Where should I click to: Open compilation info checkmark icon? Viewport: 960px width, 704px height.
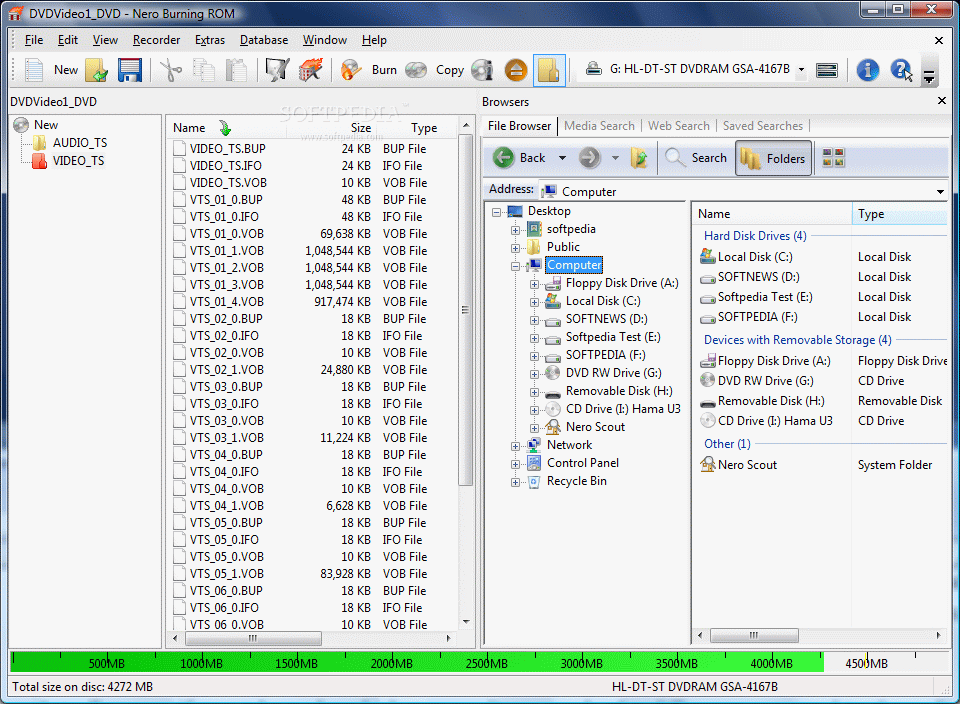click(277, 70)
